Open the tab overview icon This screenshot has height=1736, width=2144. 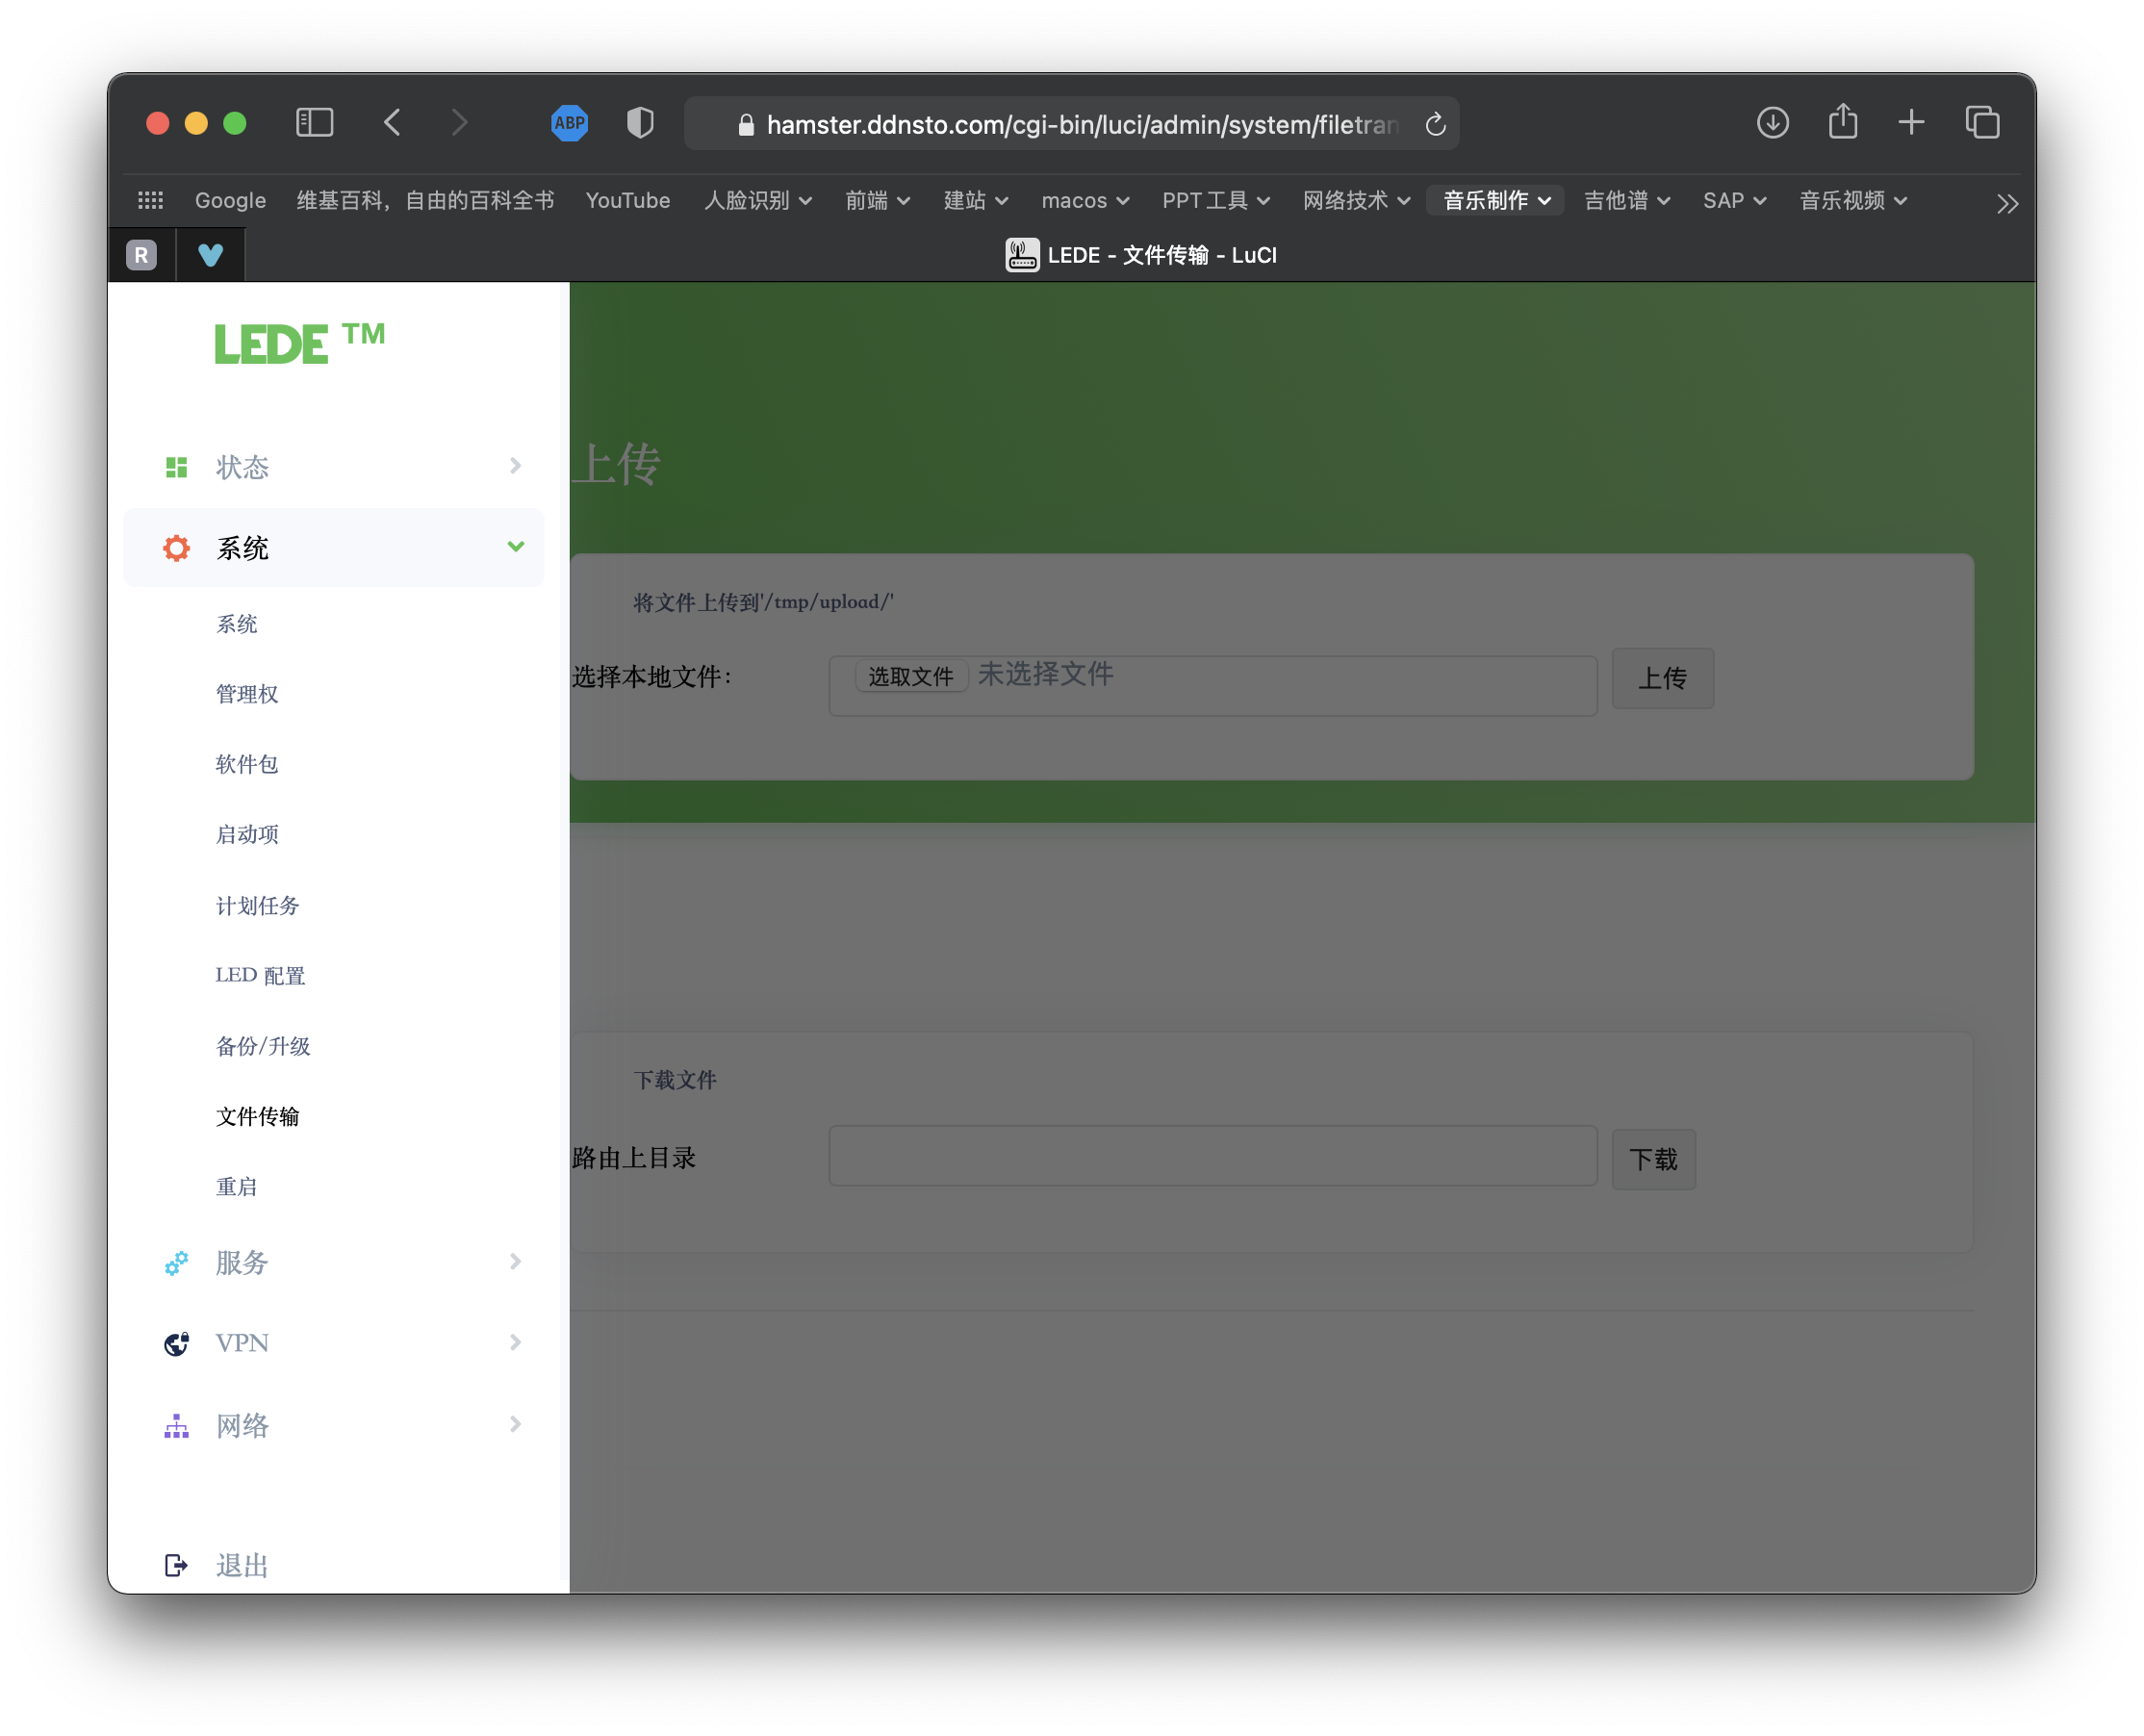point(1982,123)
